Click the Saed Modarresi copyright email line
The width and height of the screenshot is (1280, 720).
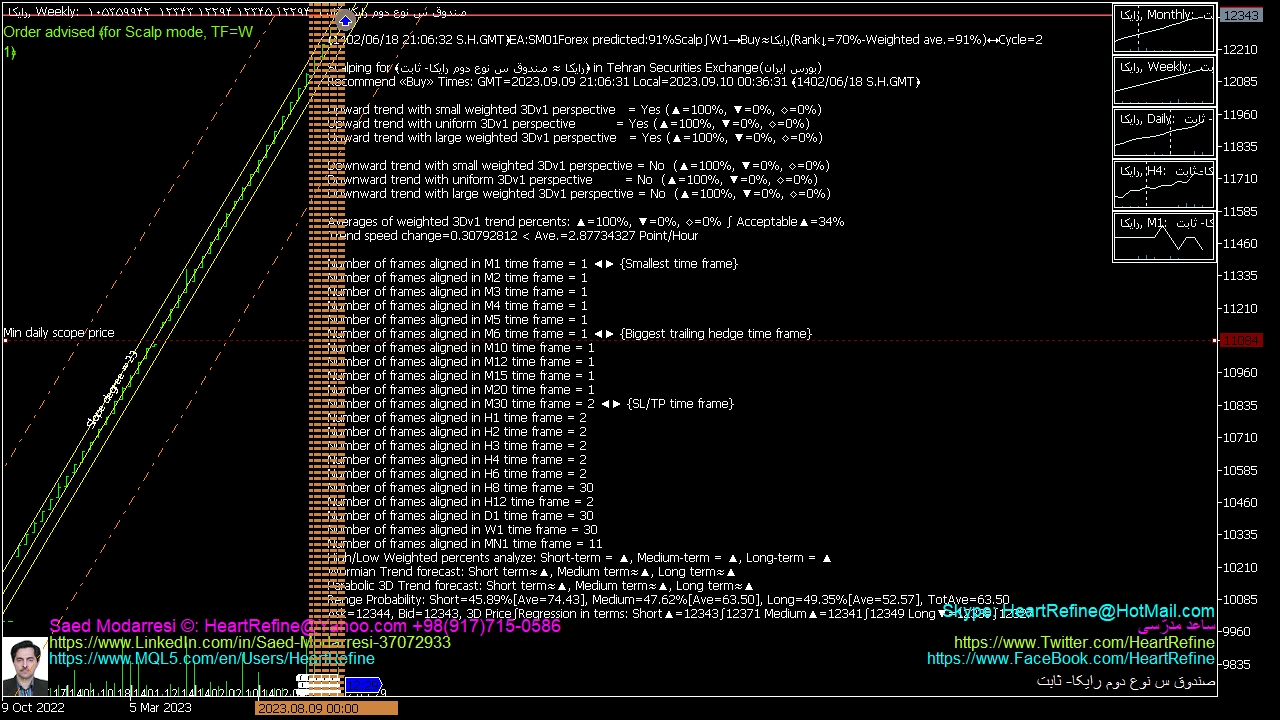(x=304, y=626)
